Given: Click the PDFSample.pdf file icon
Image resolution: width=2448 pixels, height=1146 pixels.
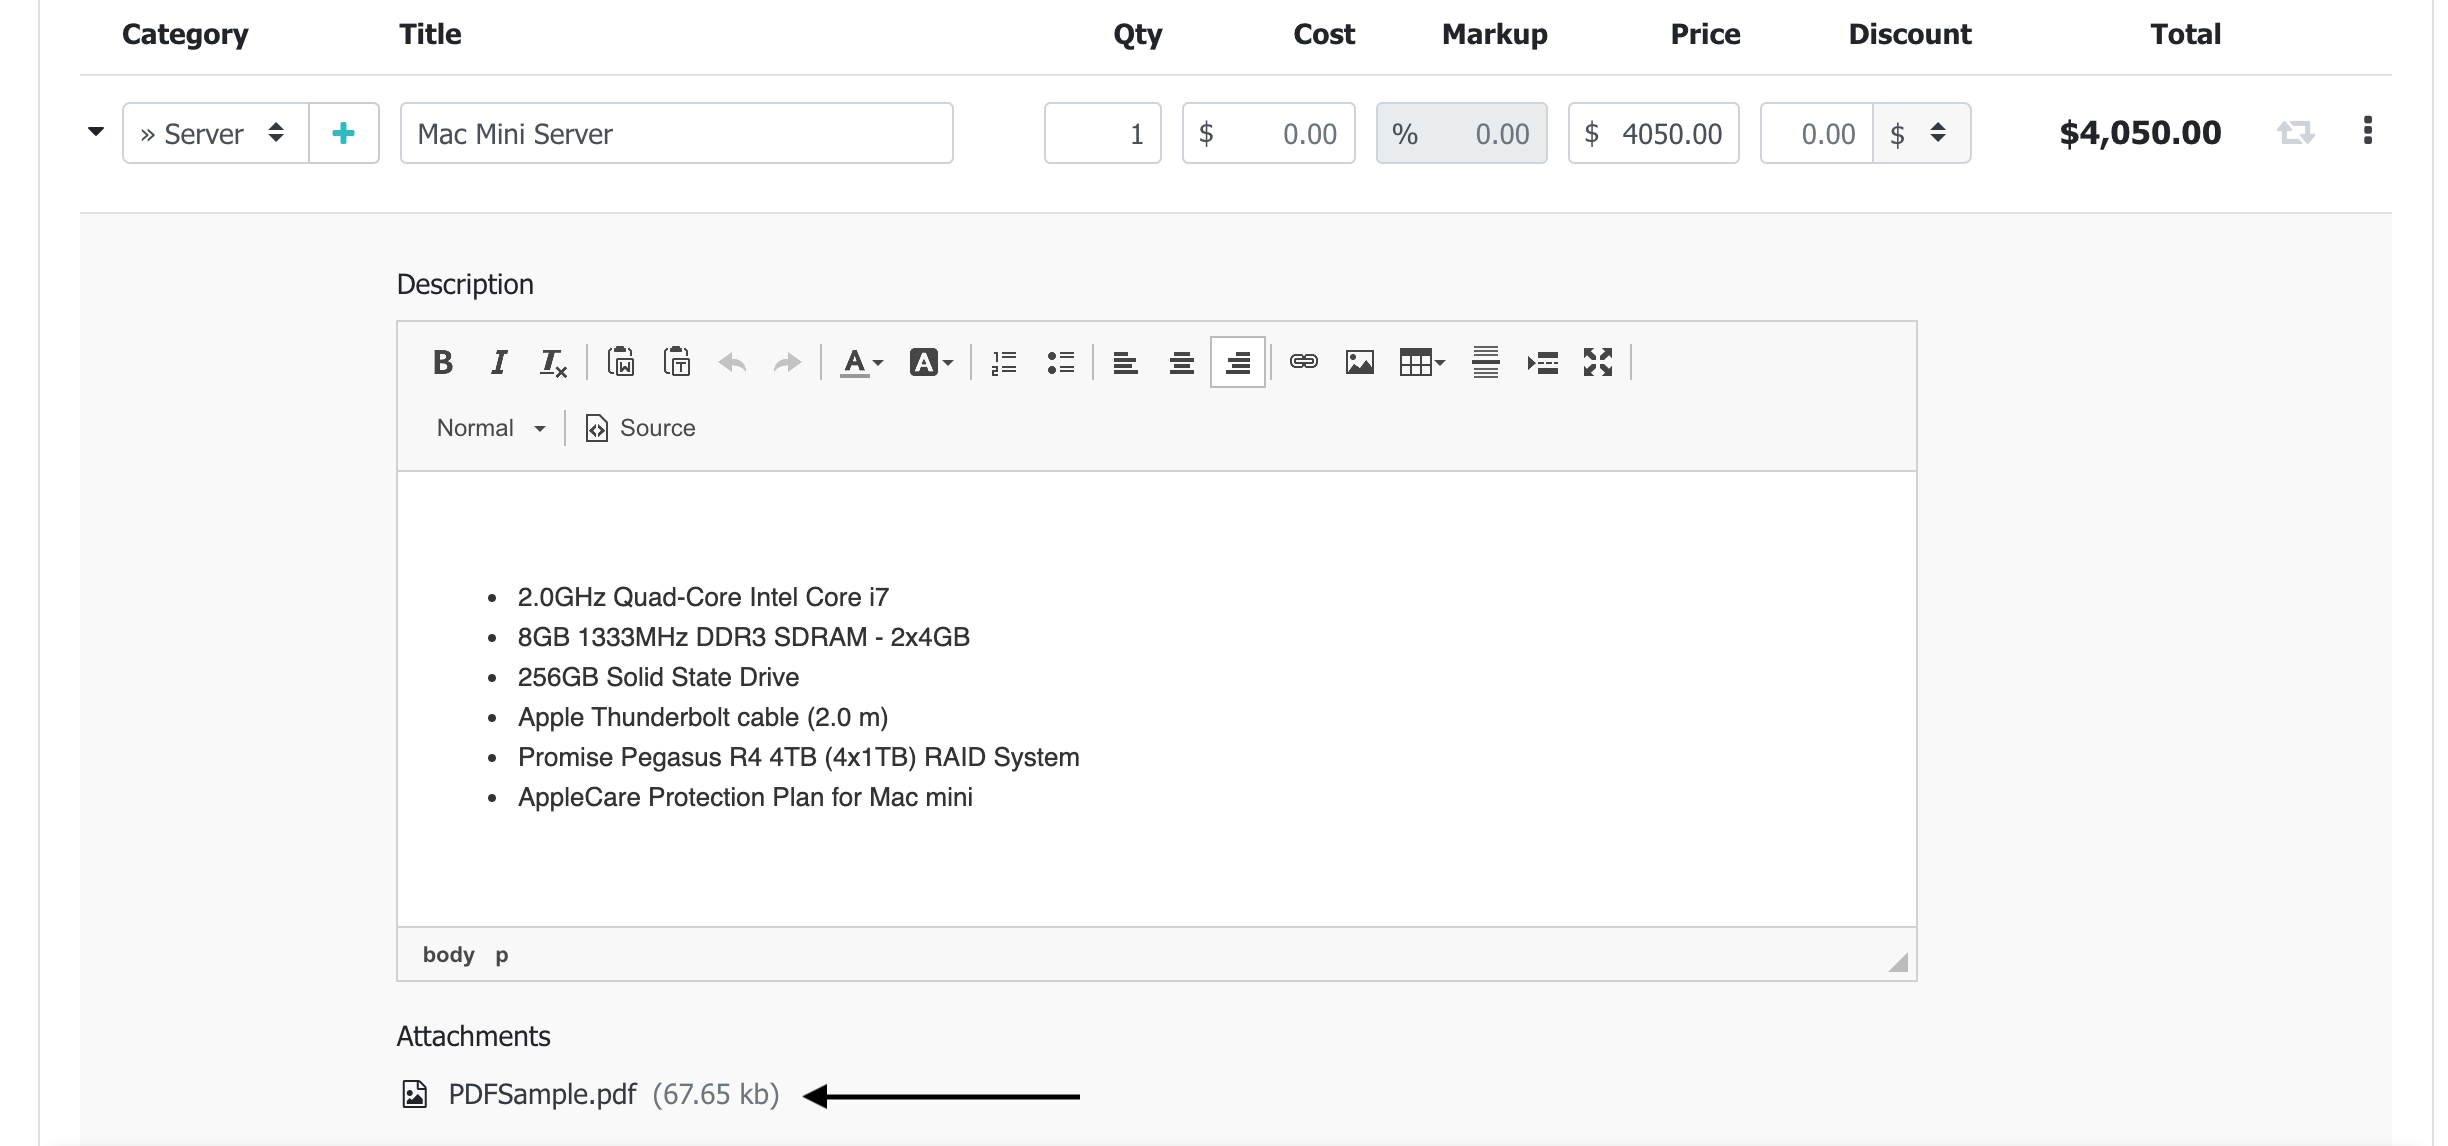Looking at the screenshot, I should tap(415, 1094).
